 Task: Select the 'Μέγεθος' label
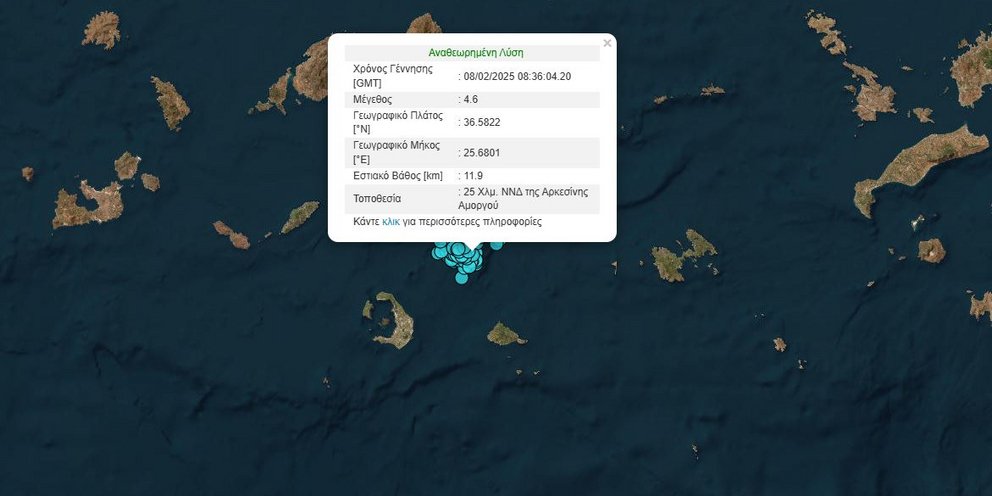tap(373, 99)
